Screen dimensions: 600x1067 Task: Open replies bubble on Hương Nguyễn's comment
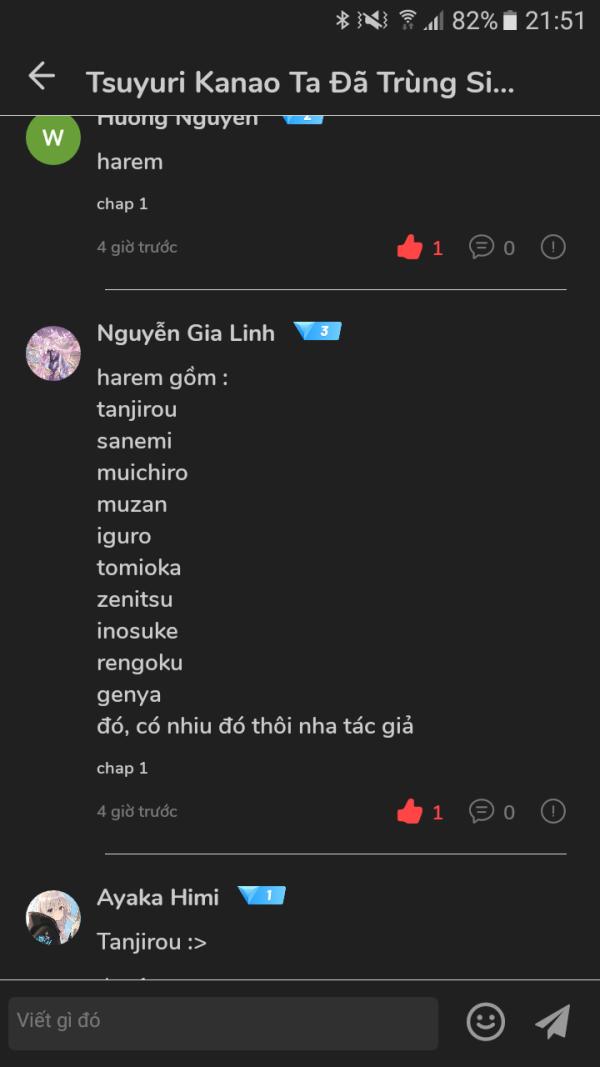(481, 247)
